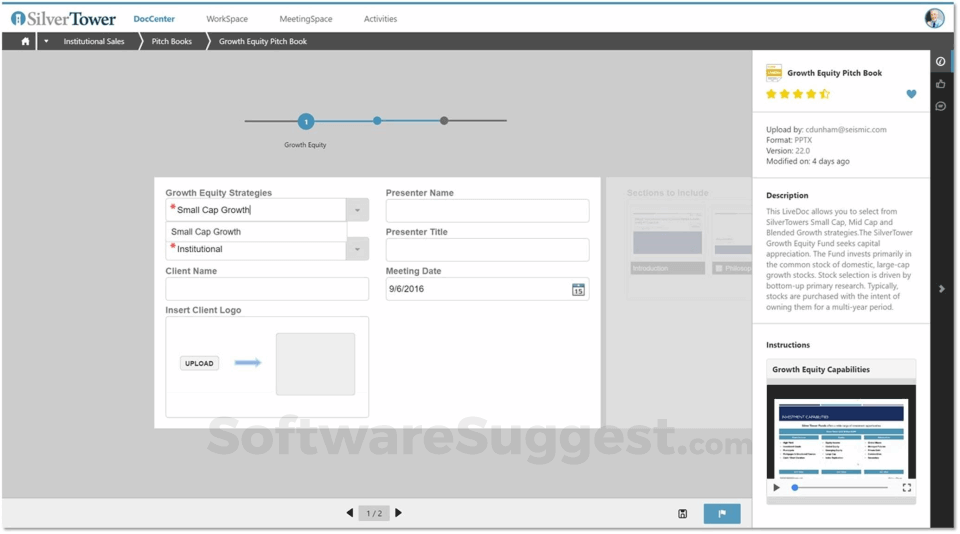The height and width of the screenshot is (534, 960).
Task: Switch to the DocCenter tab
Action: [x=154, y=19]
